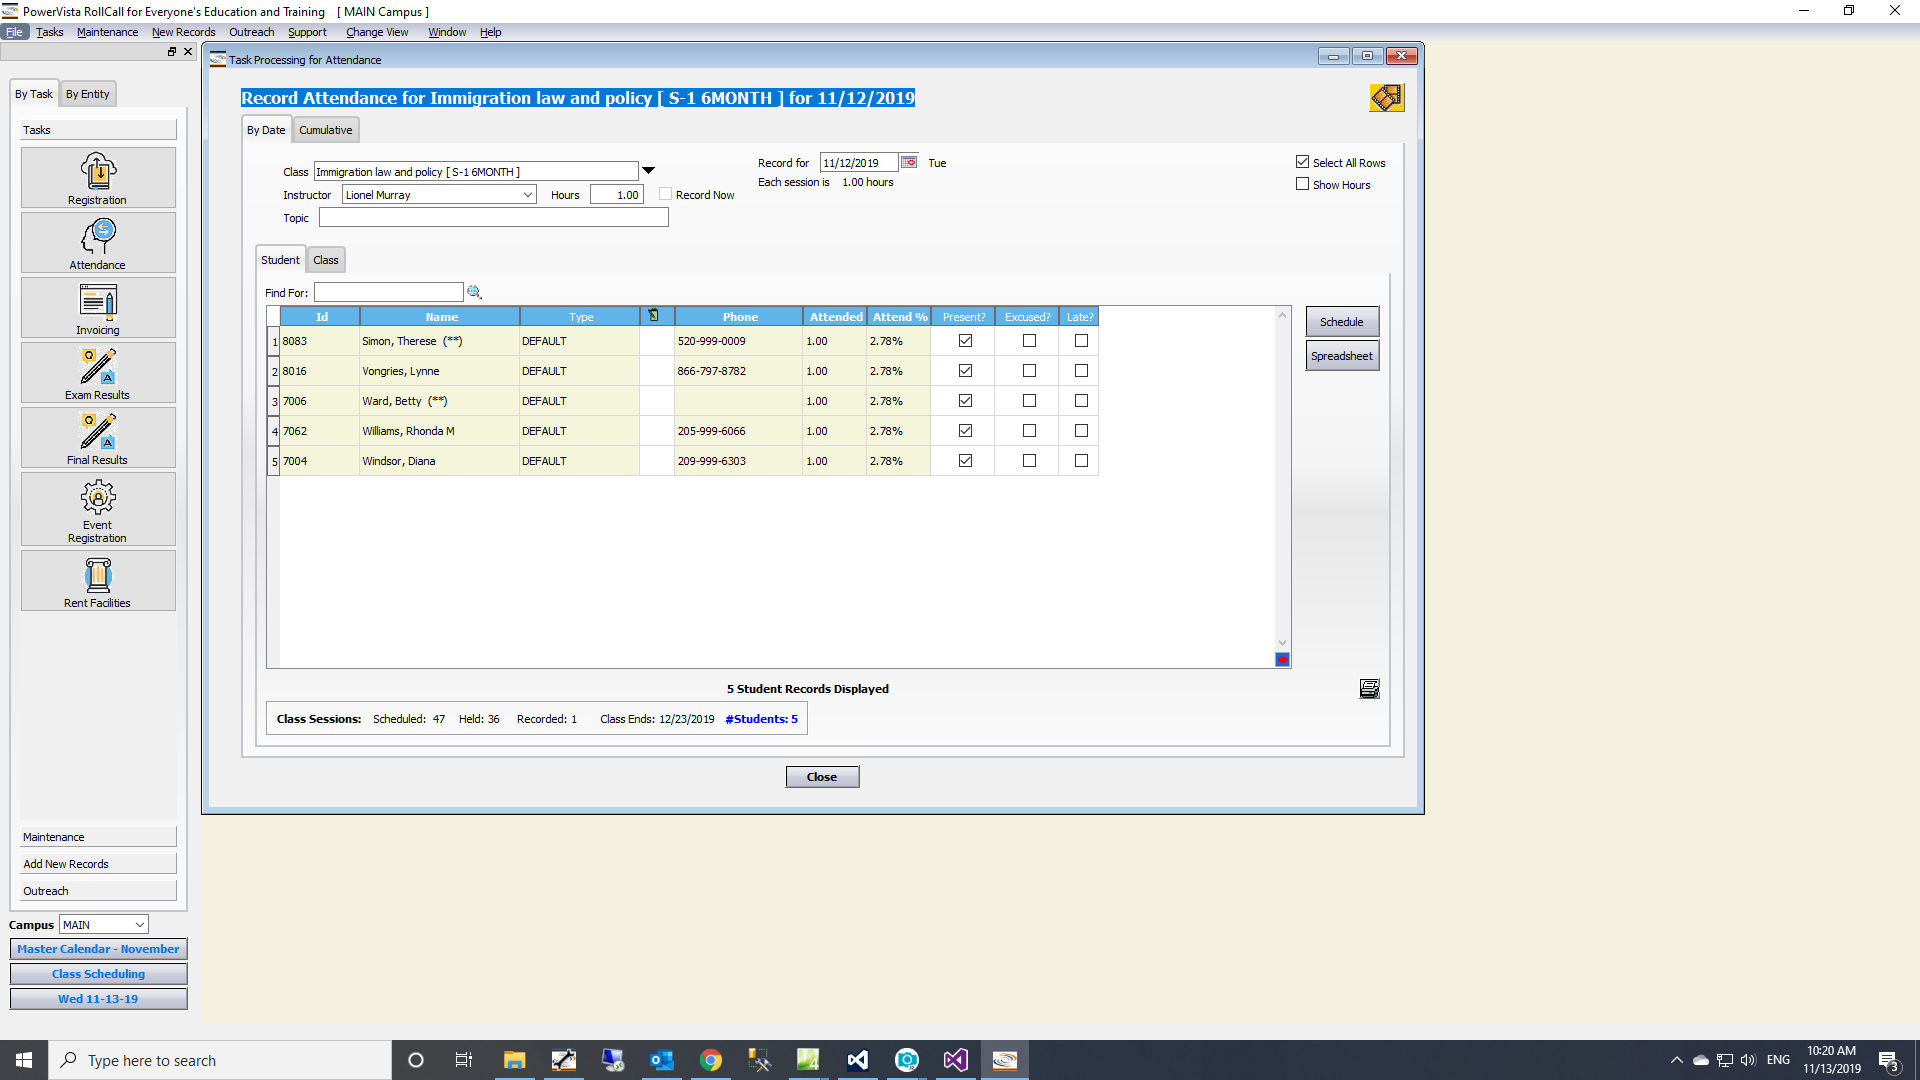Image resolution: width=1920 pixels, height=1080 pixels.
Task: Switch to the Cumulative tab
Action: 325,130
